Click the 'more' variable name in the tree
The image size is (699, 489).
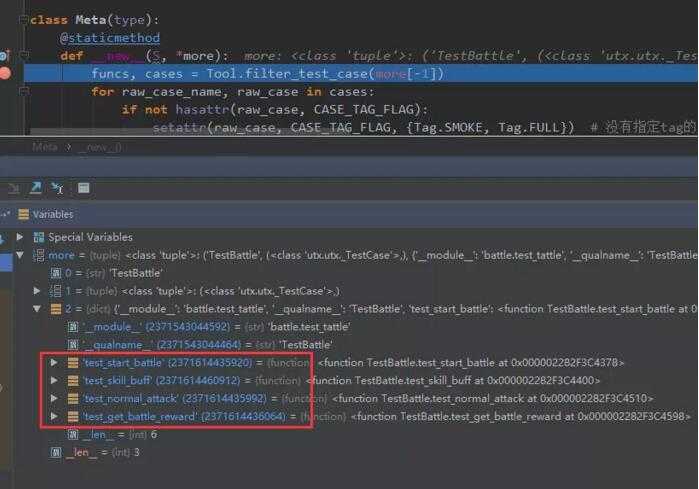[61, 255]
